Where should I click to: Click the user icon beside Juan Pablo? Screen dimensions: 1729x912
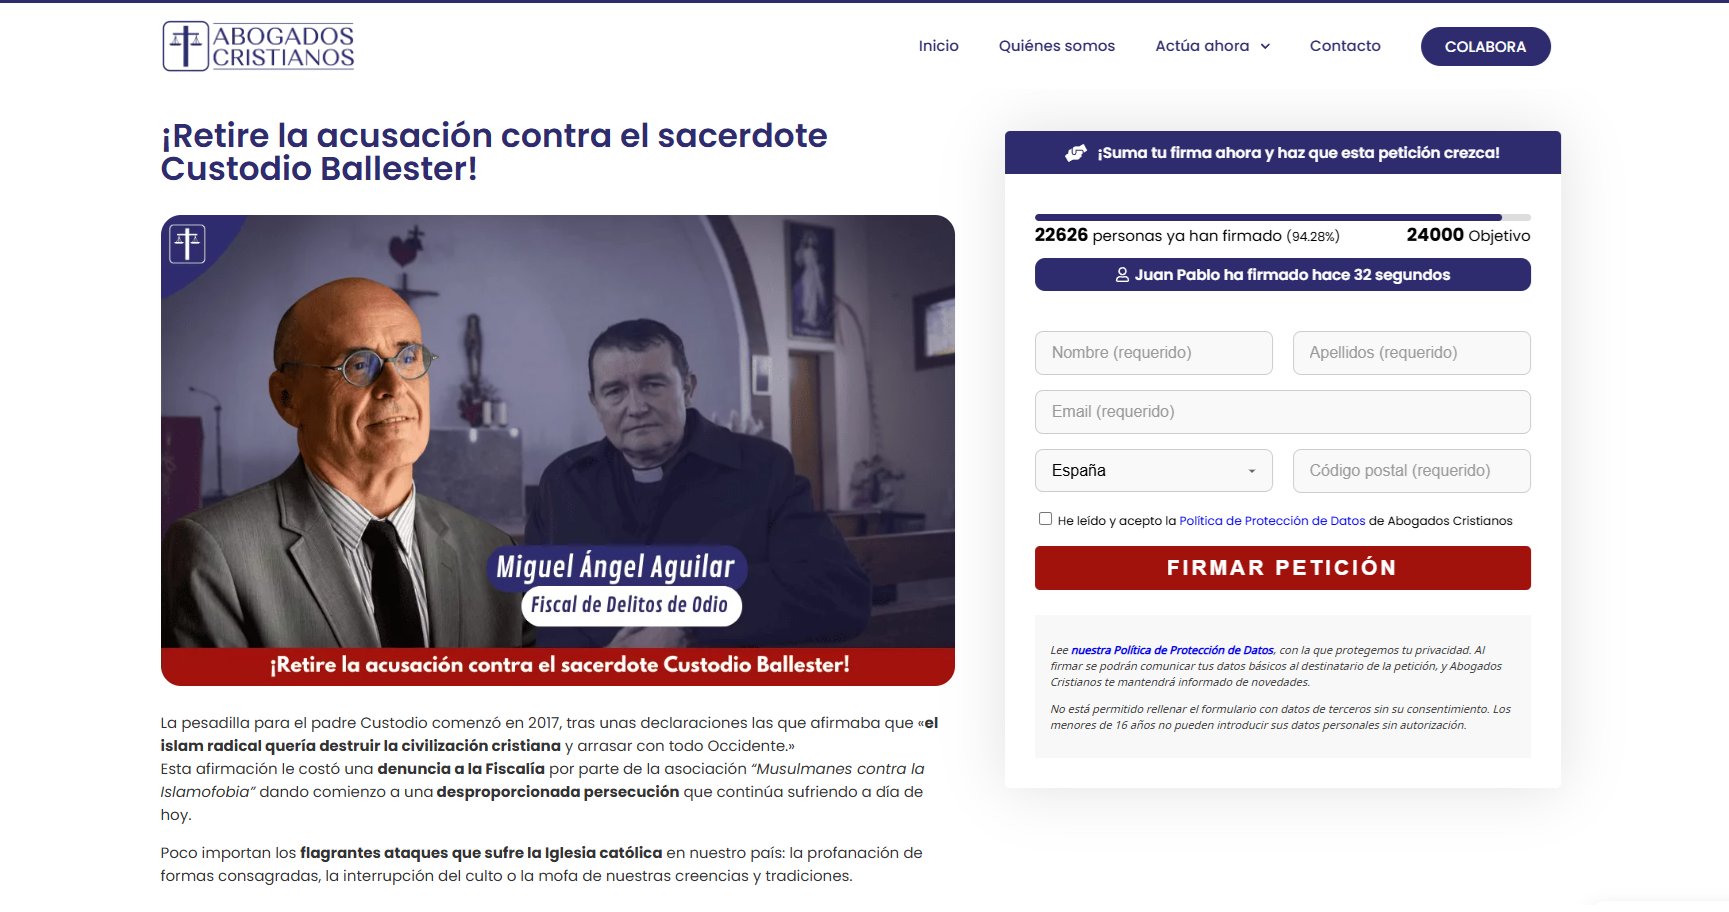point(1122,275)
